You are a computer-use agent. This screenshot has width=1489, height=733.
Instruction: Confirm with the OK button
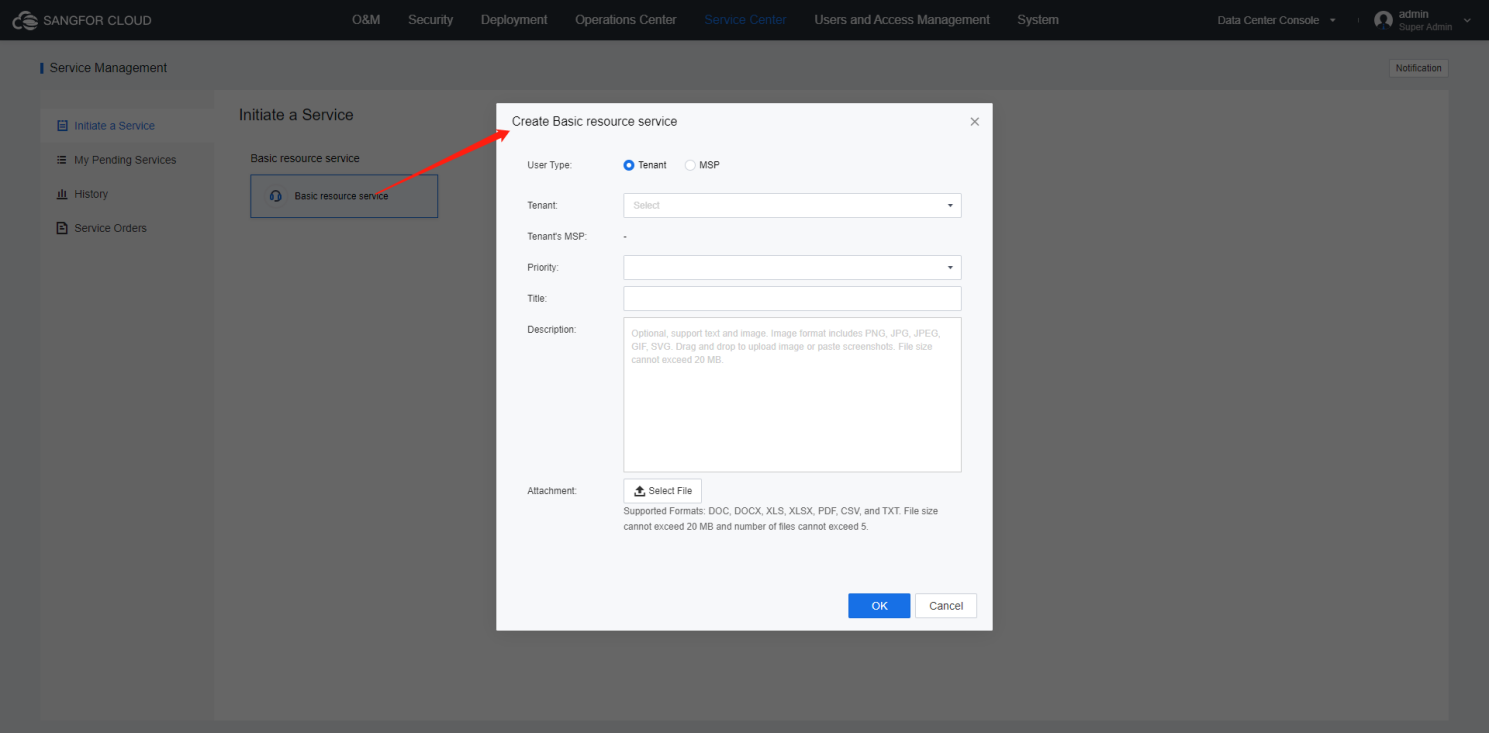879,606
